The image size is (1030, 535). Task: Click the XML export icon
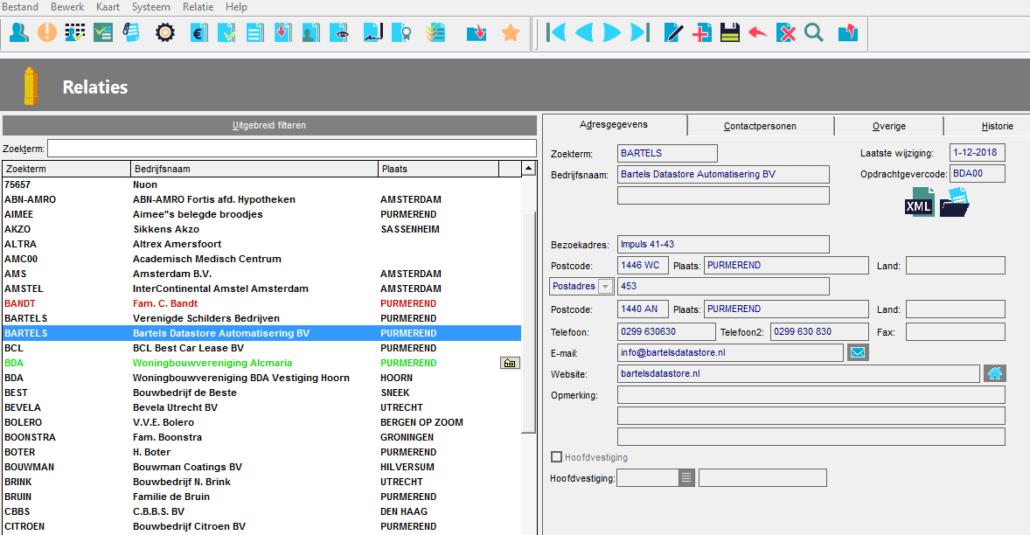[x=920, y=202]
